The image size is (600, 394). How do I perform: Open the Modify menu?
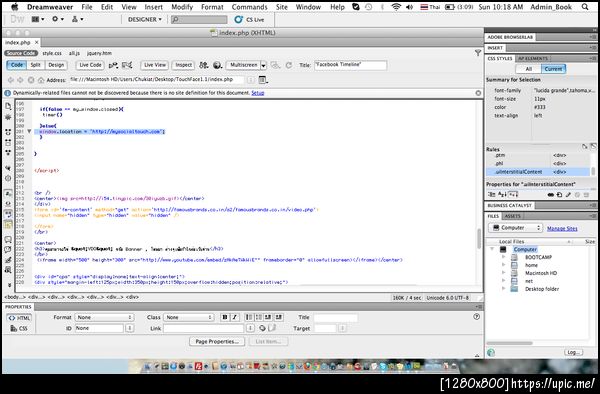(182, 7)
